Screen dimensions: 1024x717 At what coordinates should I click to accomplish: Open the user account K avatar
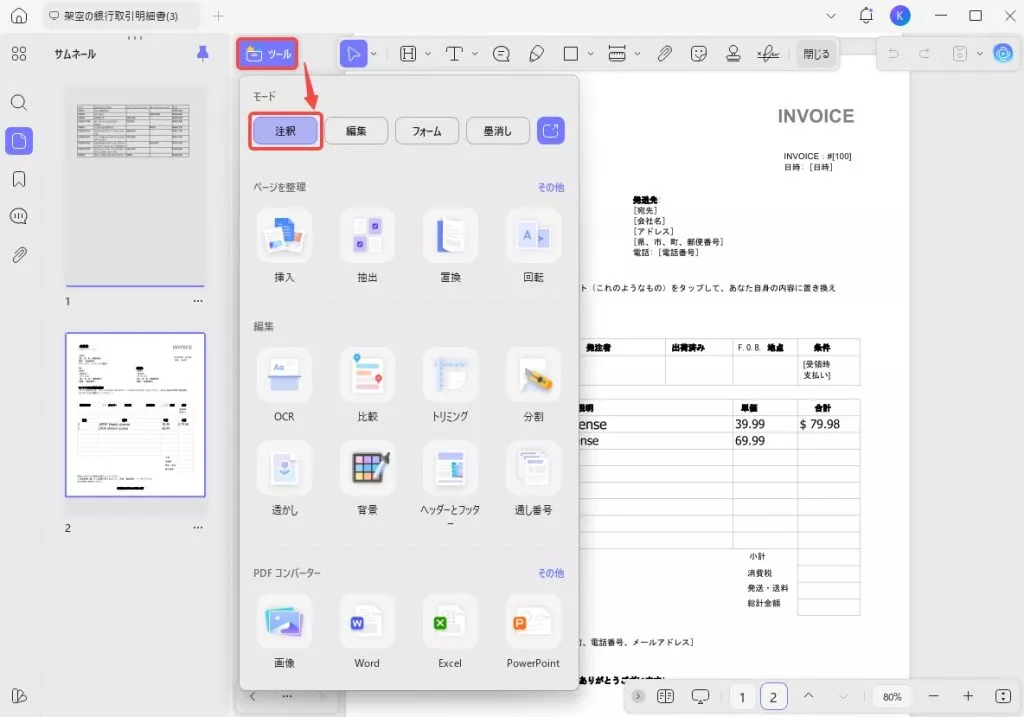click(x=900, y=16)
